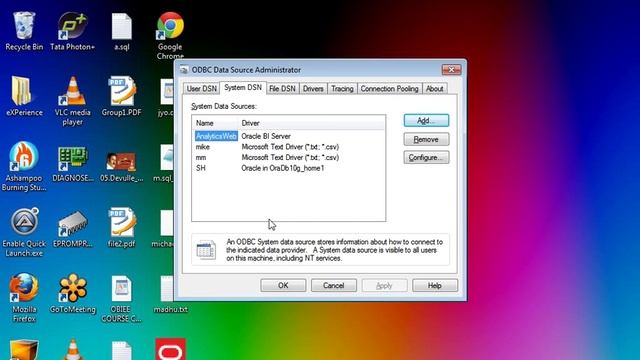Select the EPROMPR shortcut icon

pos(73,229)
